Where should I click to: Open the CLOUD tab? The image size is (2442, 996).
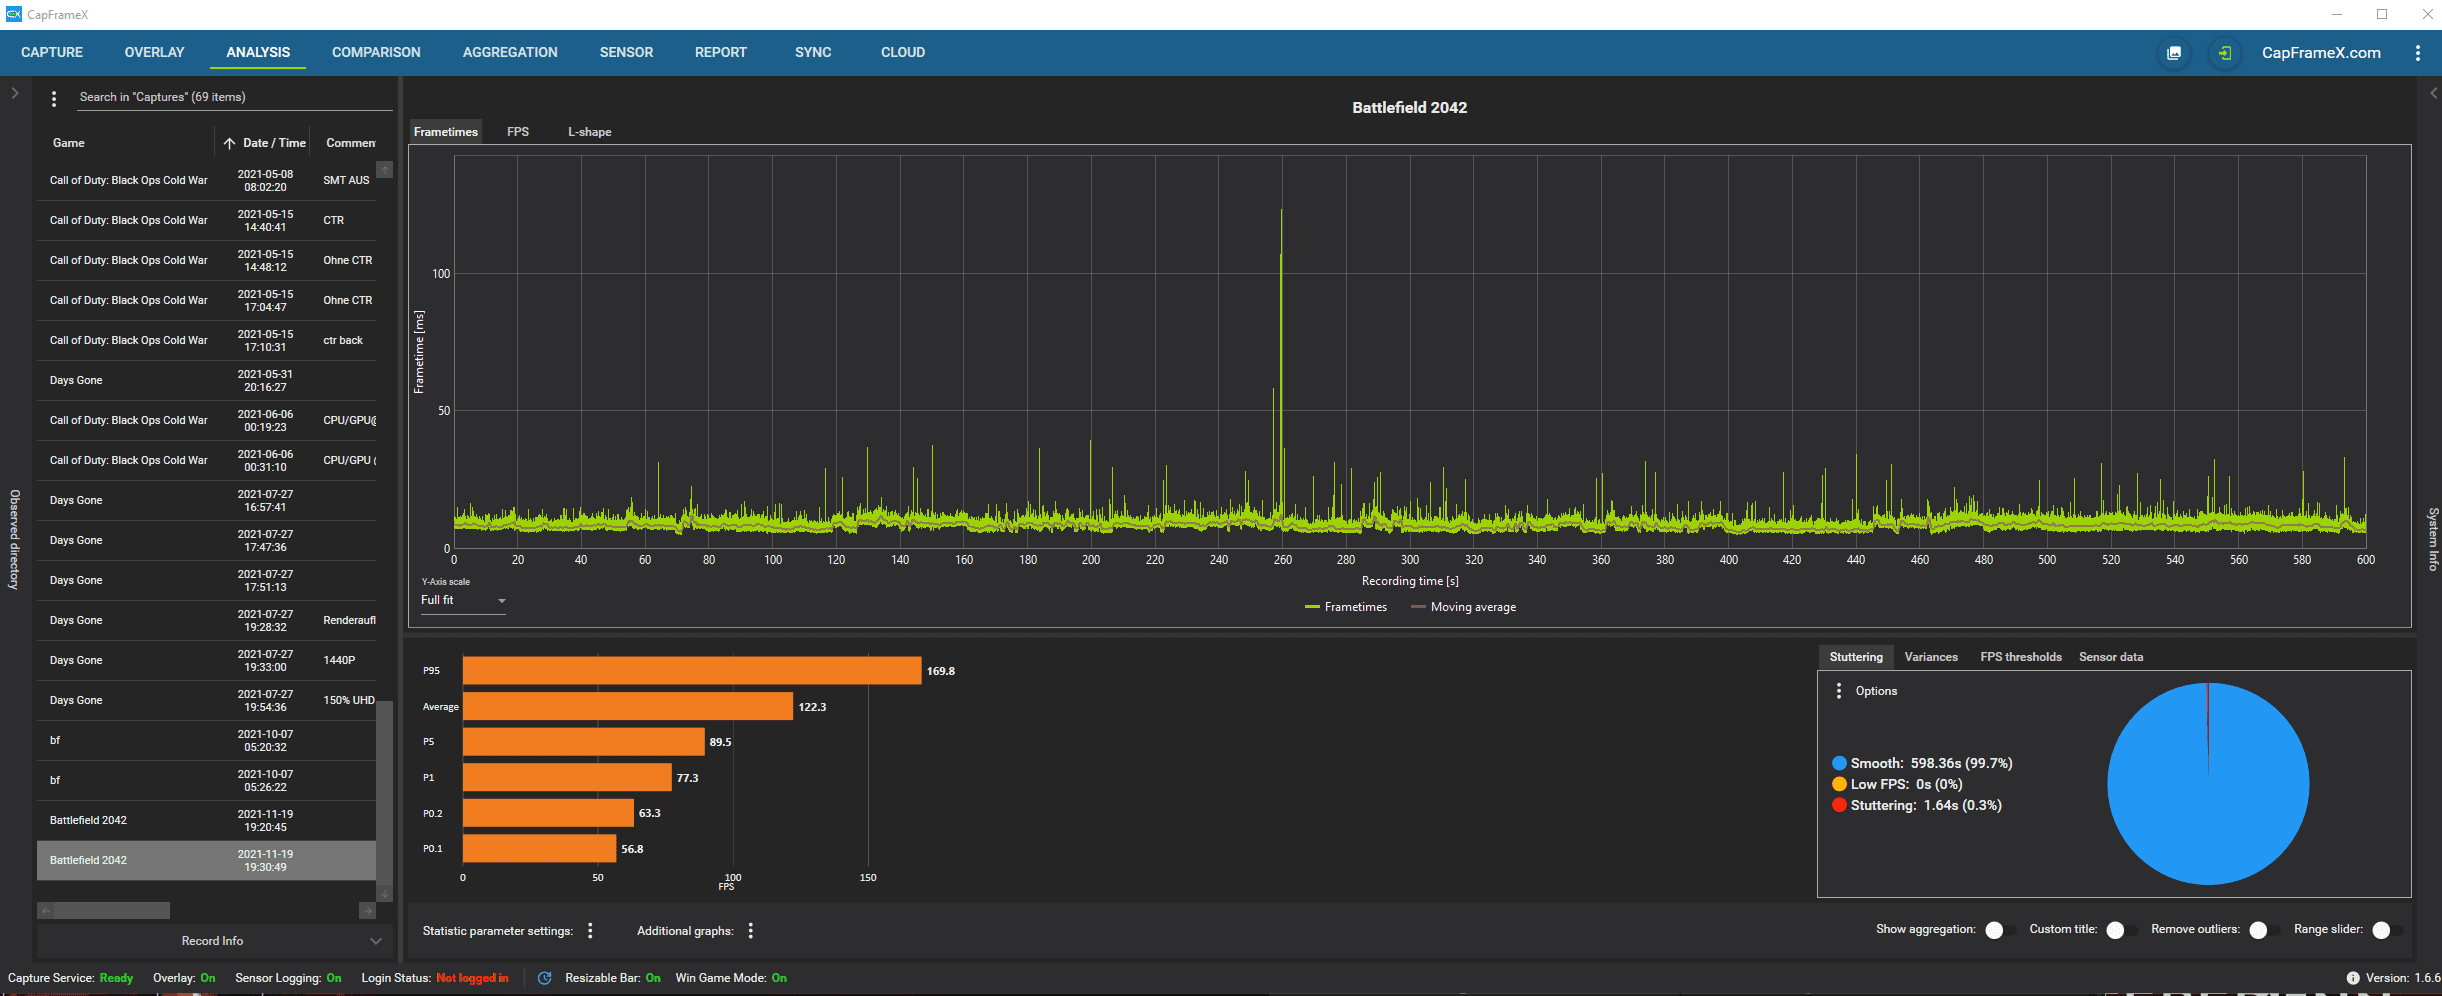[903, 53]
